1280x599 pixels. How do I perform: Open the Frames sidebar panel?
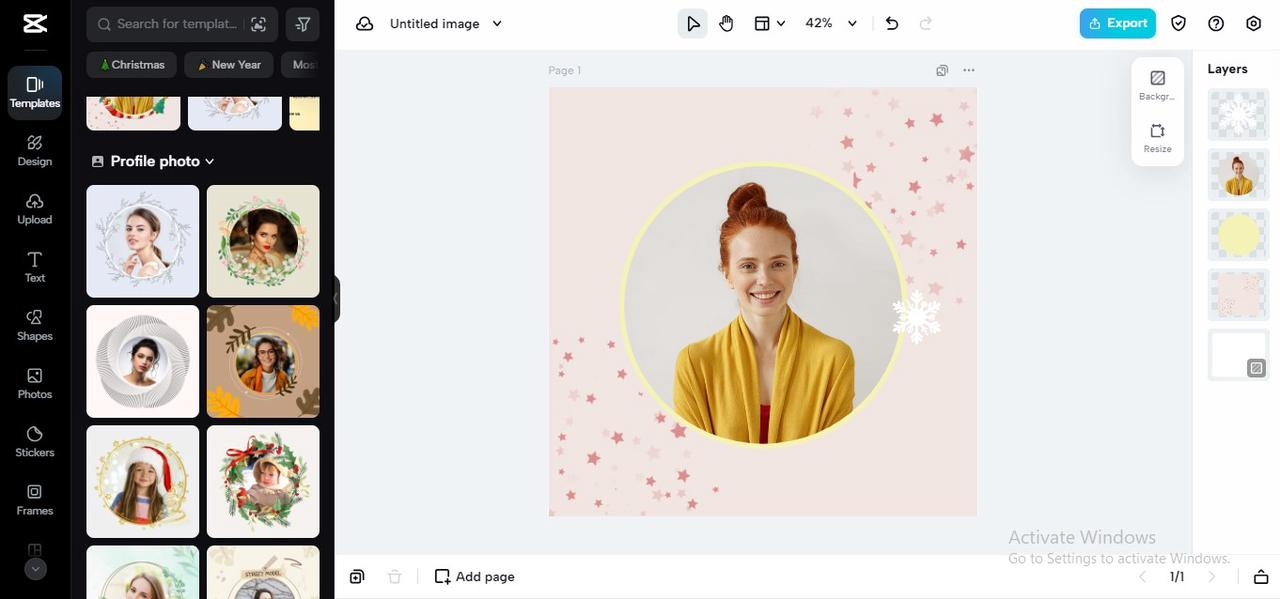35,499
